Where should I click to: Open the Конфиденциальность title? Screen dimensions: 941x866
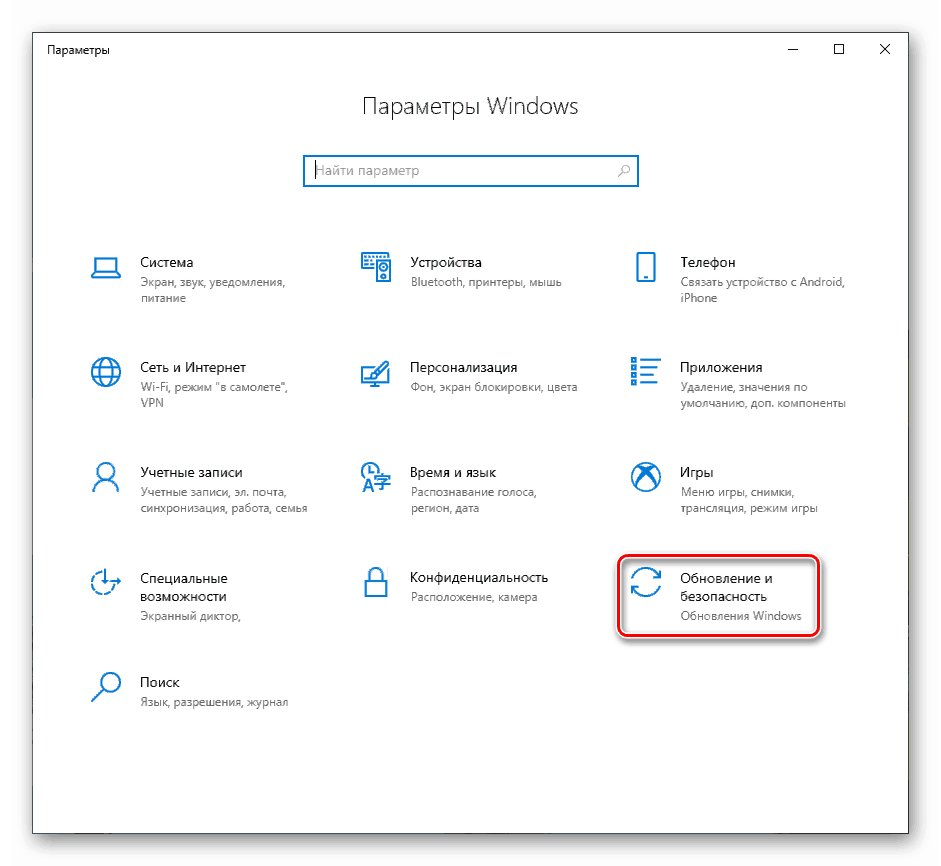(x=479, y=577)
